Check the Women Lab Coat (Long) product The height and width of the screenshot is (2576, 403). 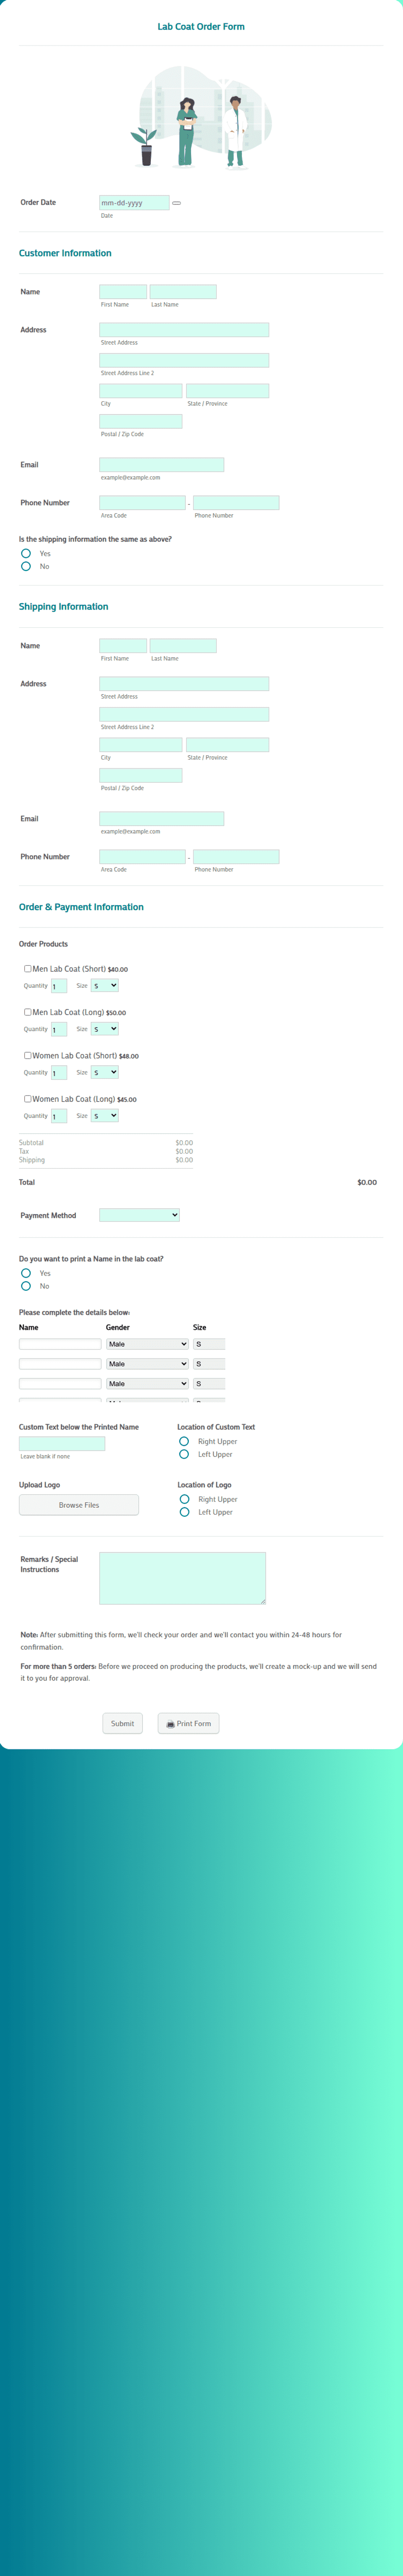(28, 1098)
